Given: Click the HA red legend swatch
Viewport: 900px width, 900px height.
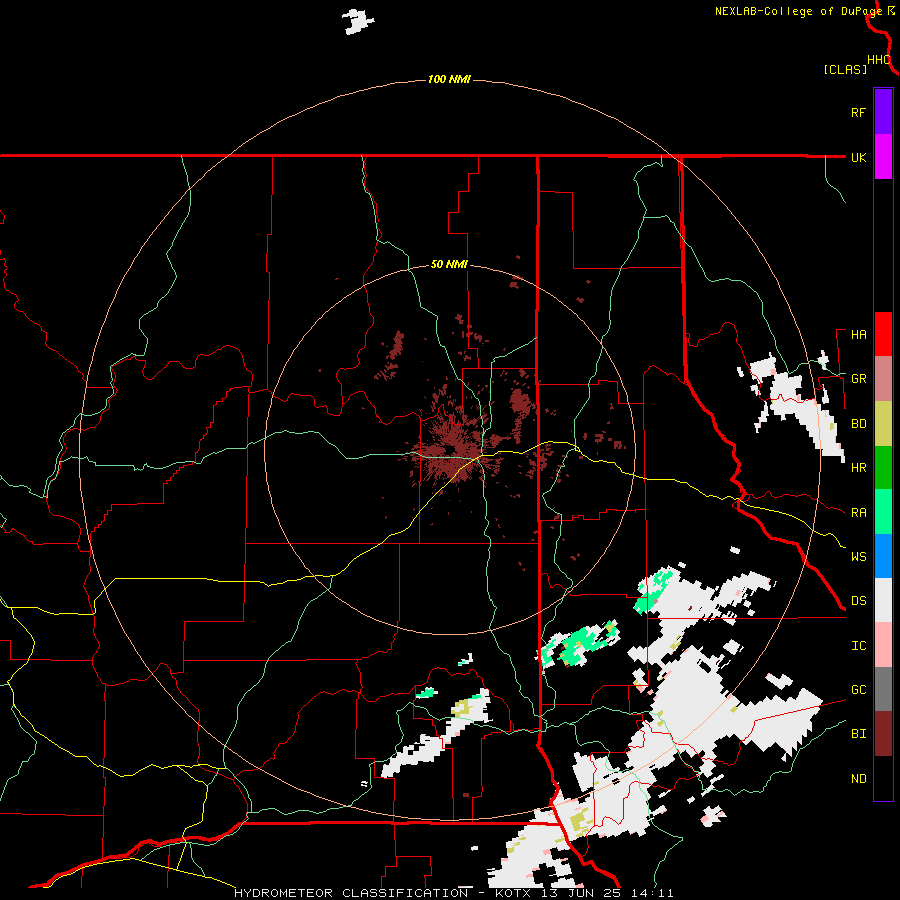Looking at the screenshot, I should click(x=883, y=334).
